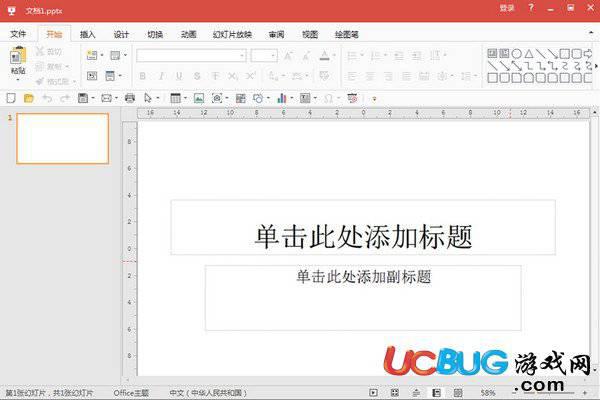Switch to the 动画 (Animations) tab

(x=188, y=34)
